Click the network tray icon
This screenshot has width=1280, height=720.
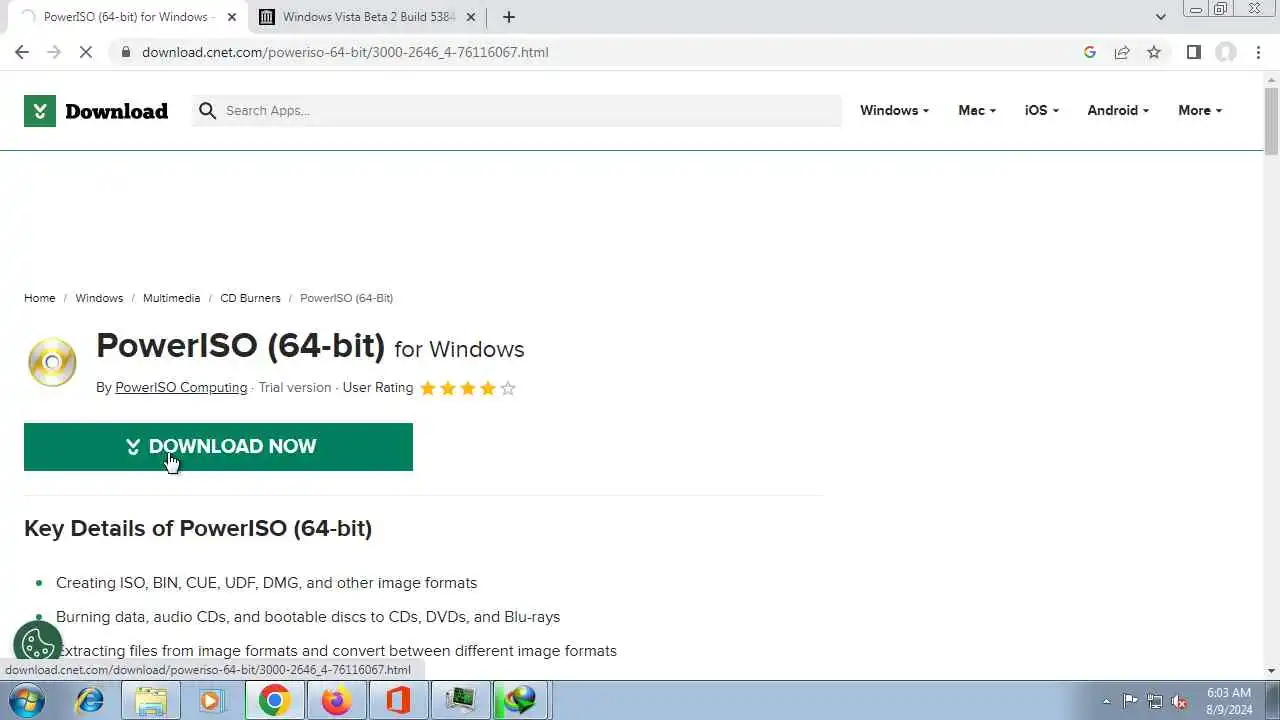coord(1155,701)
